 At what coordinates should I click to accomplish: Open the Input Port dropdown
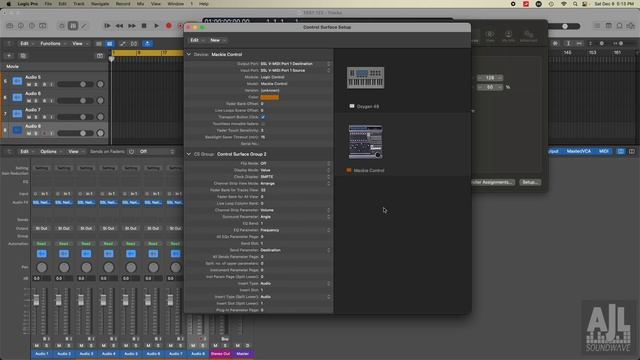(296, 70)
